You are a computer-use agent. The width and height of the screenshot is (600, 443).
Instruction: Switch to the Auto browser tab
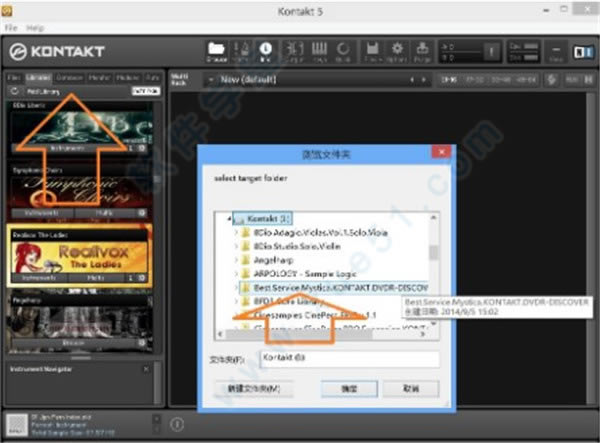[x=153, y=78]
